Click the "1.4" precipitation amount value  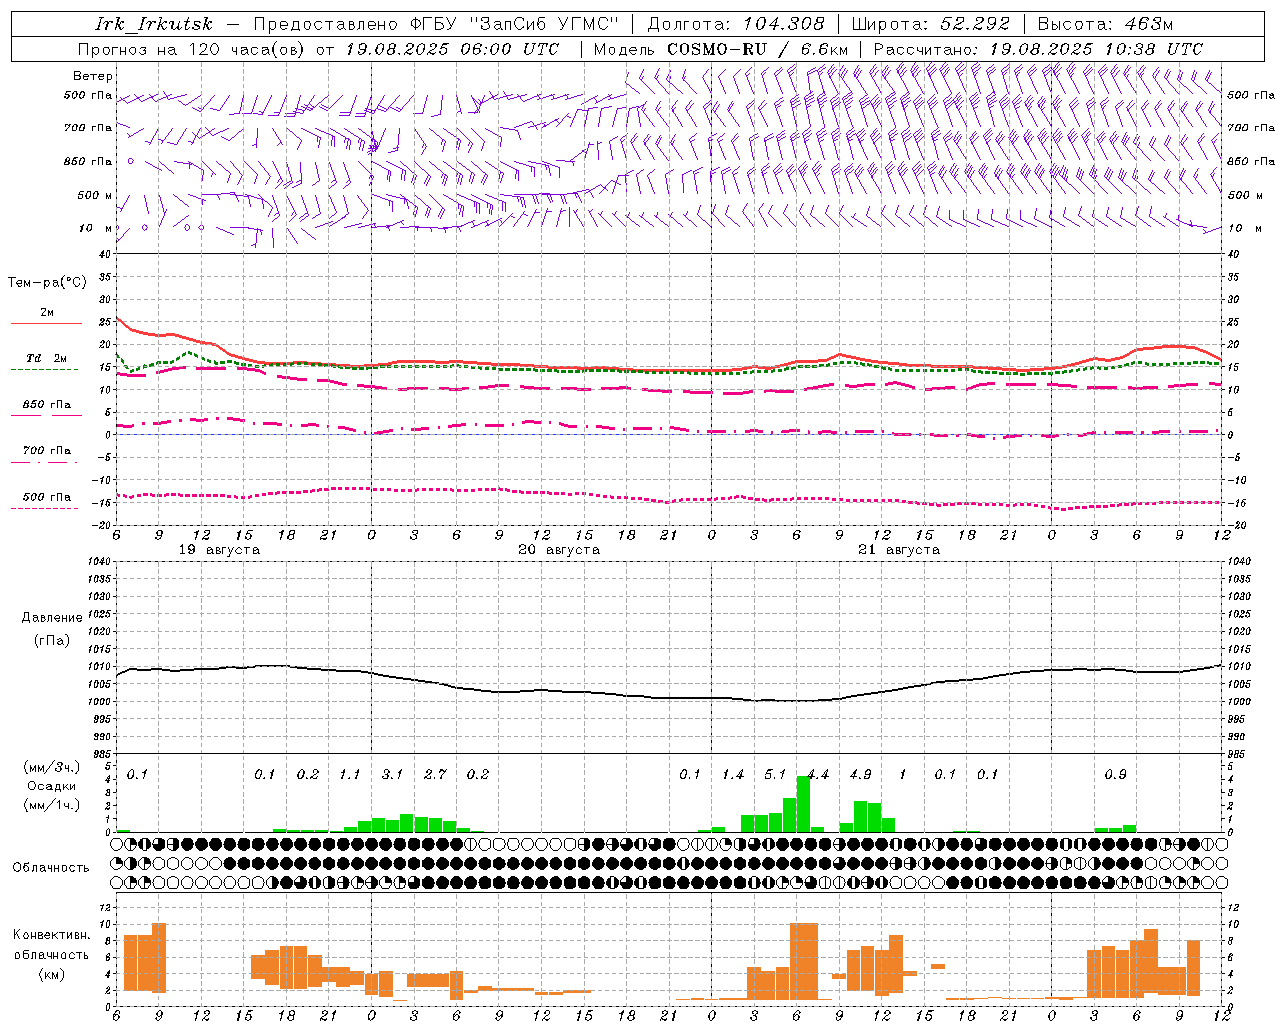[733, 775]
